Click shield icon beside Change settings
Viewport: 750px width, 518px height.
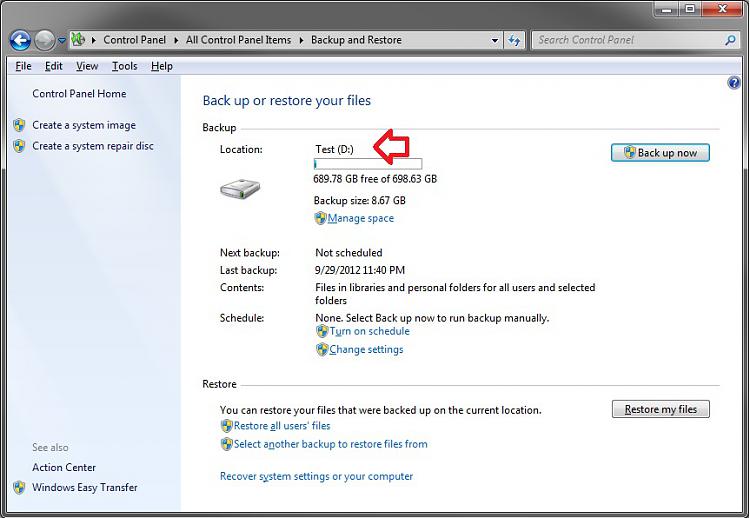(x=322, y=350)
